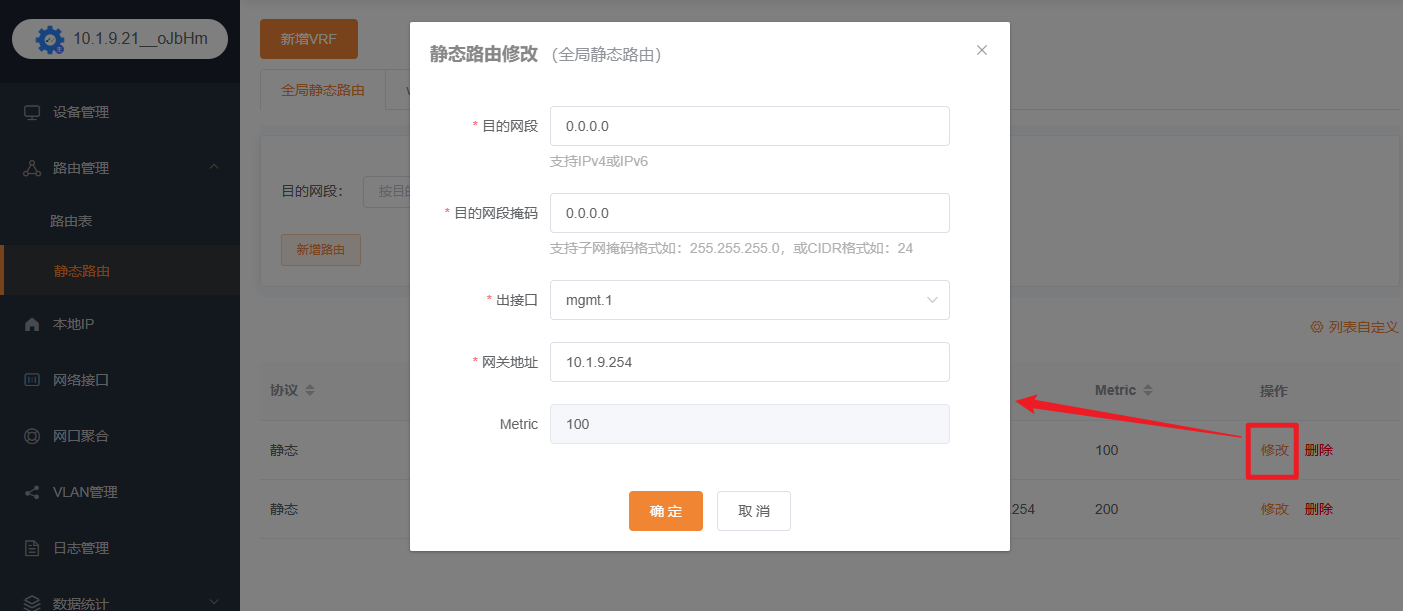Open 设备管理 via its monitor icon
Viewport: 1403px width, 611px height.
34,113
